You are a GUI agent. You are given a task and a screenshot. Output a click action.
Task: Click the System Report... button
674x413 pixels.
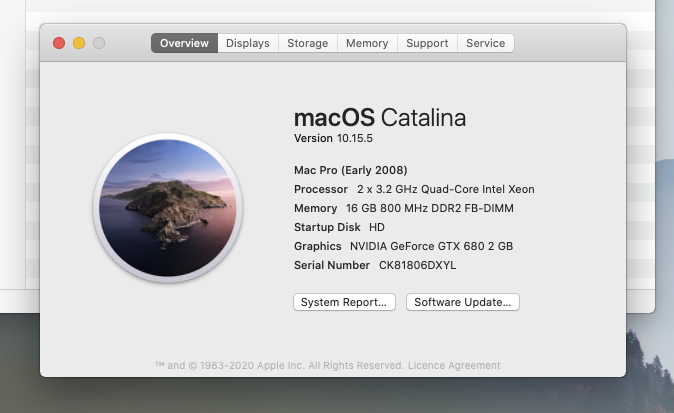tap(344, 302)
